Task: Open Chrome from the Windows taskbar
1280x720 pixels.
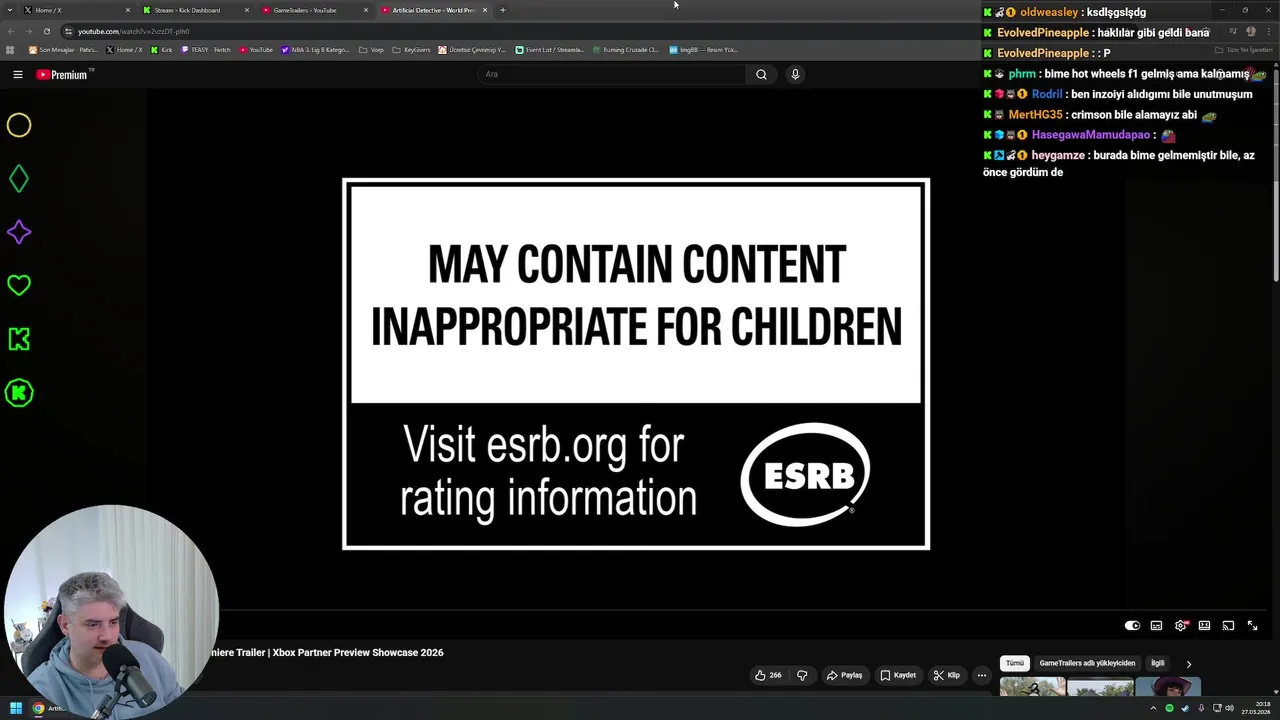Action: pyautogui.click(x=38, y=709)
